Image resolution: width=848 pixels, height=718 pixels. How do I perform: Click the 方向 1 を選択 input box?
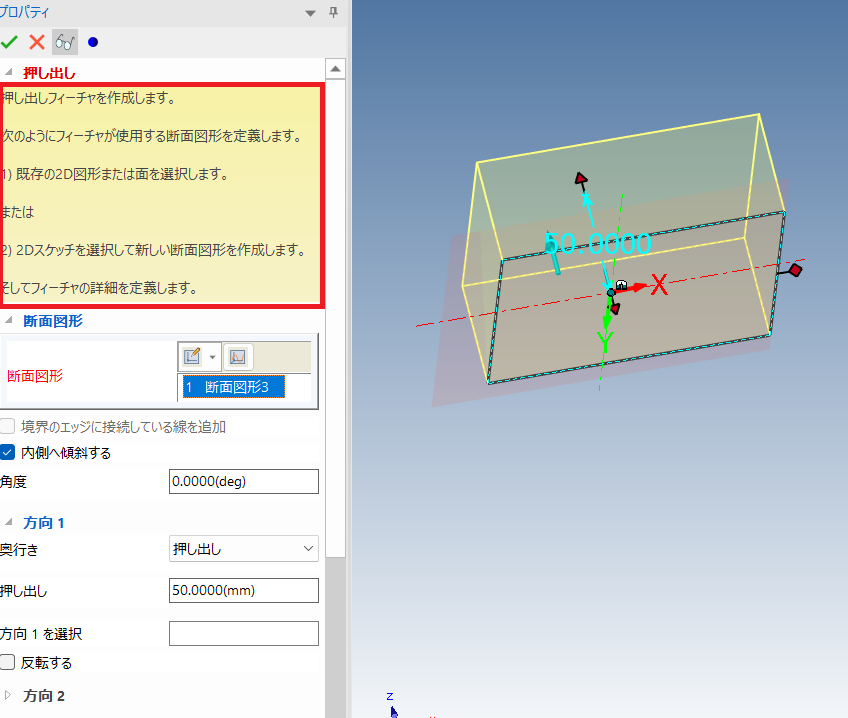tap(243, 633)
